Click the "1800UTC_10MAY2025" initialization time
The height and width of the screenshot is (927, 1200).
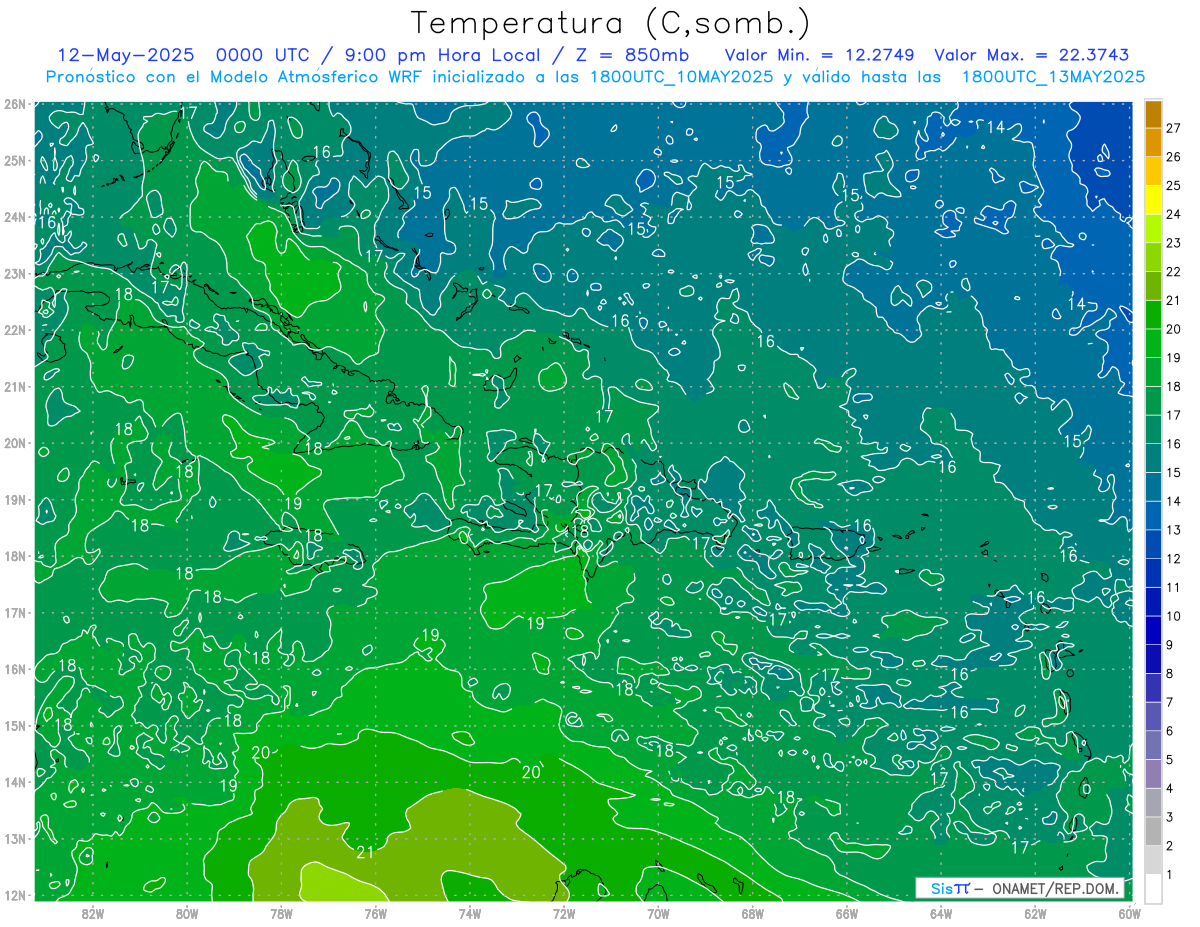pyautogui.click(x=680, y=77)
